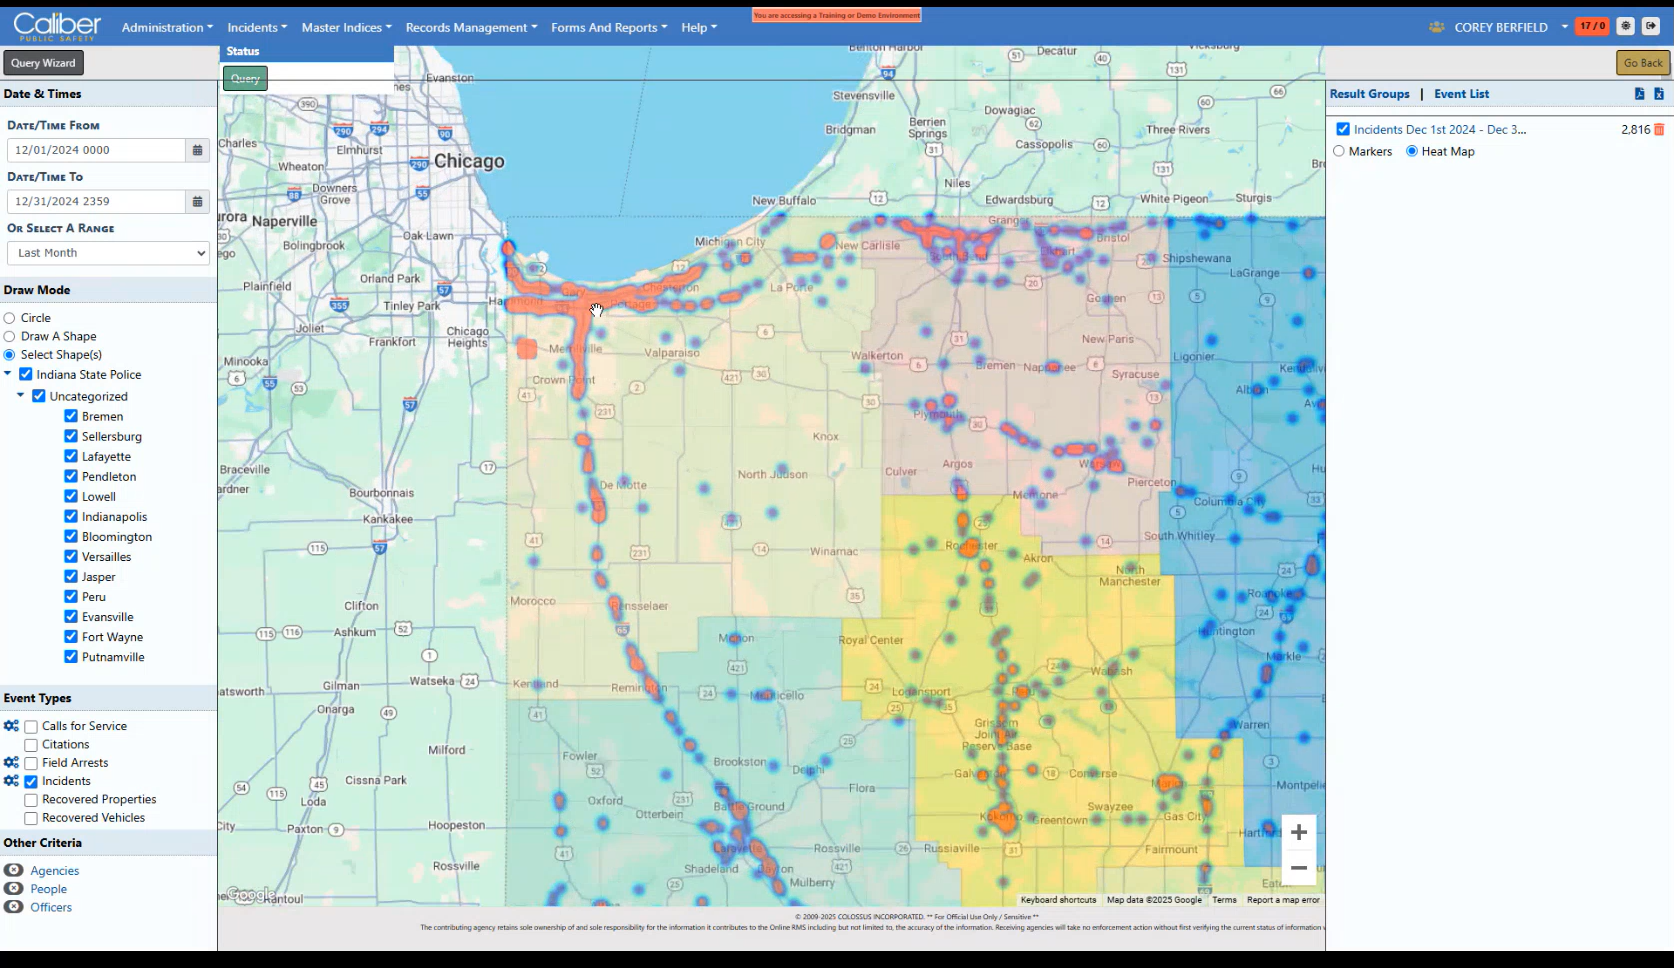The height and width of the screenshot is (968, 1674).
Task: Switch result display to Markers
Action: 1339,152
